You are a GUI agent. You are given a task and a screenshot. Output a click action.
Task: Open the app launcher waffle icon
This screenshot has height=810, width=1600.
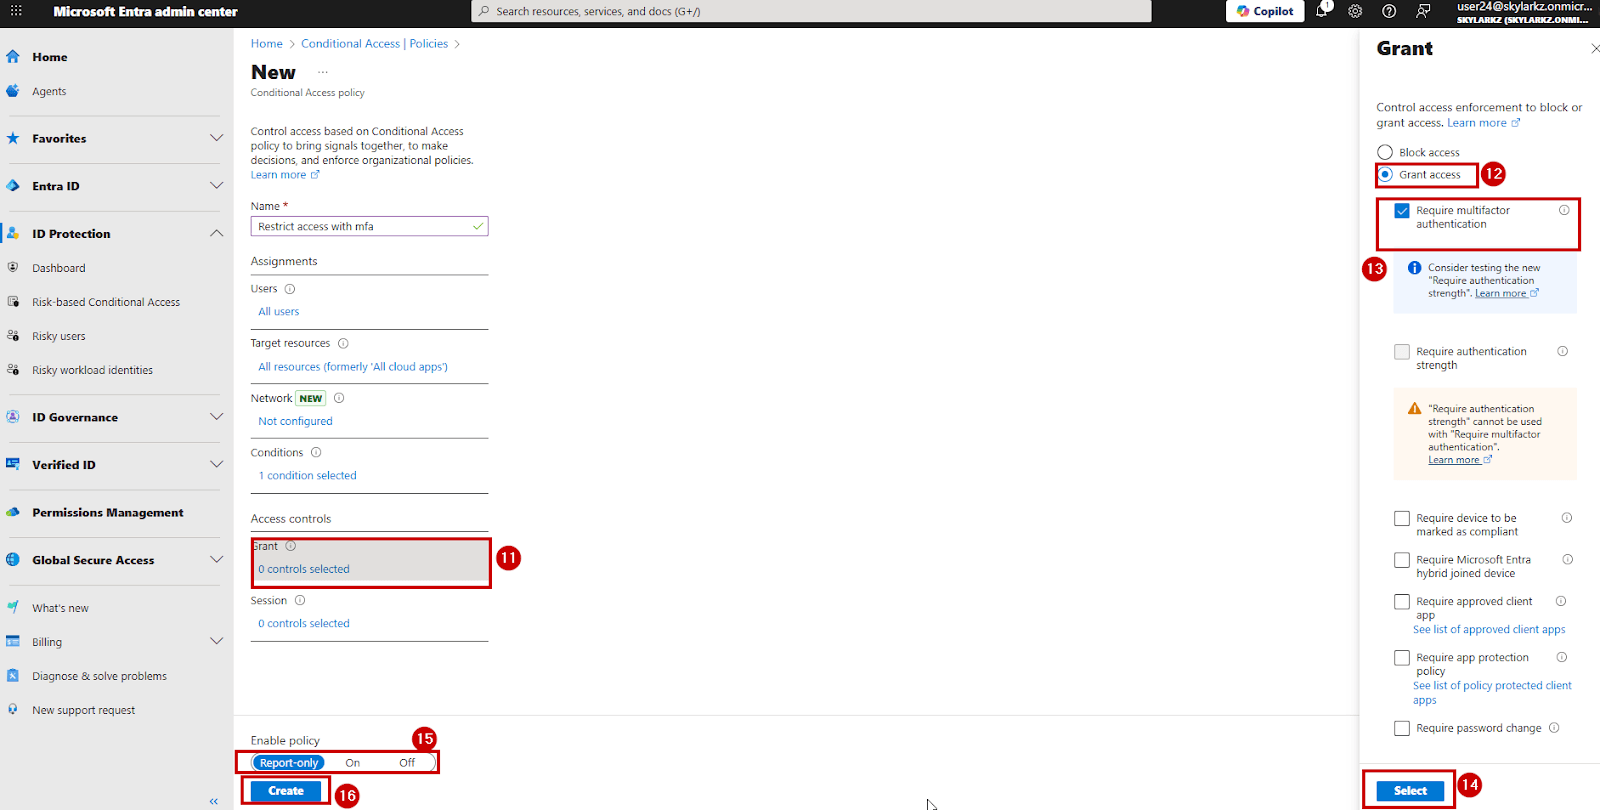(x=16, y=11)
